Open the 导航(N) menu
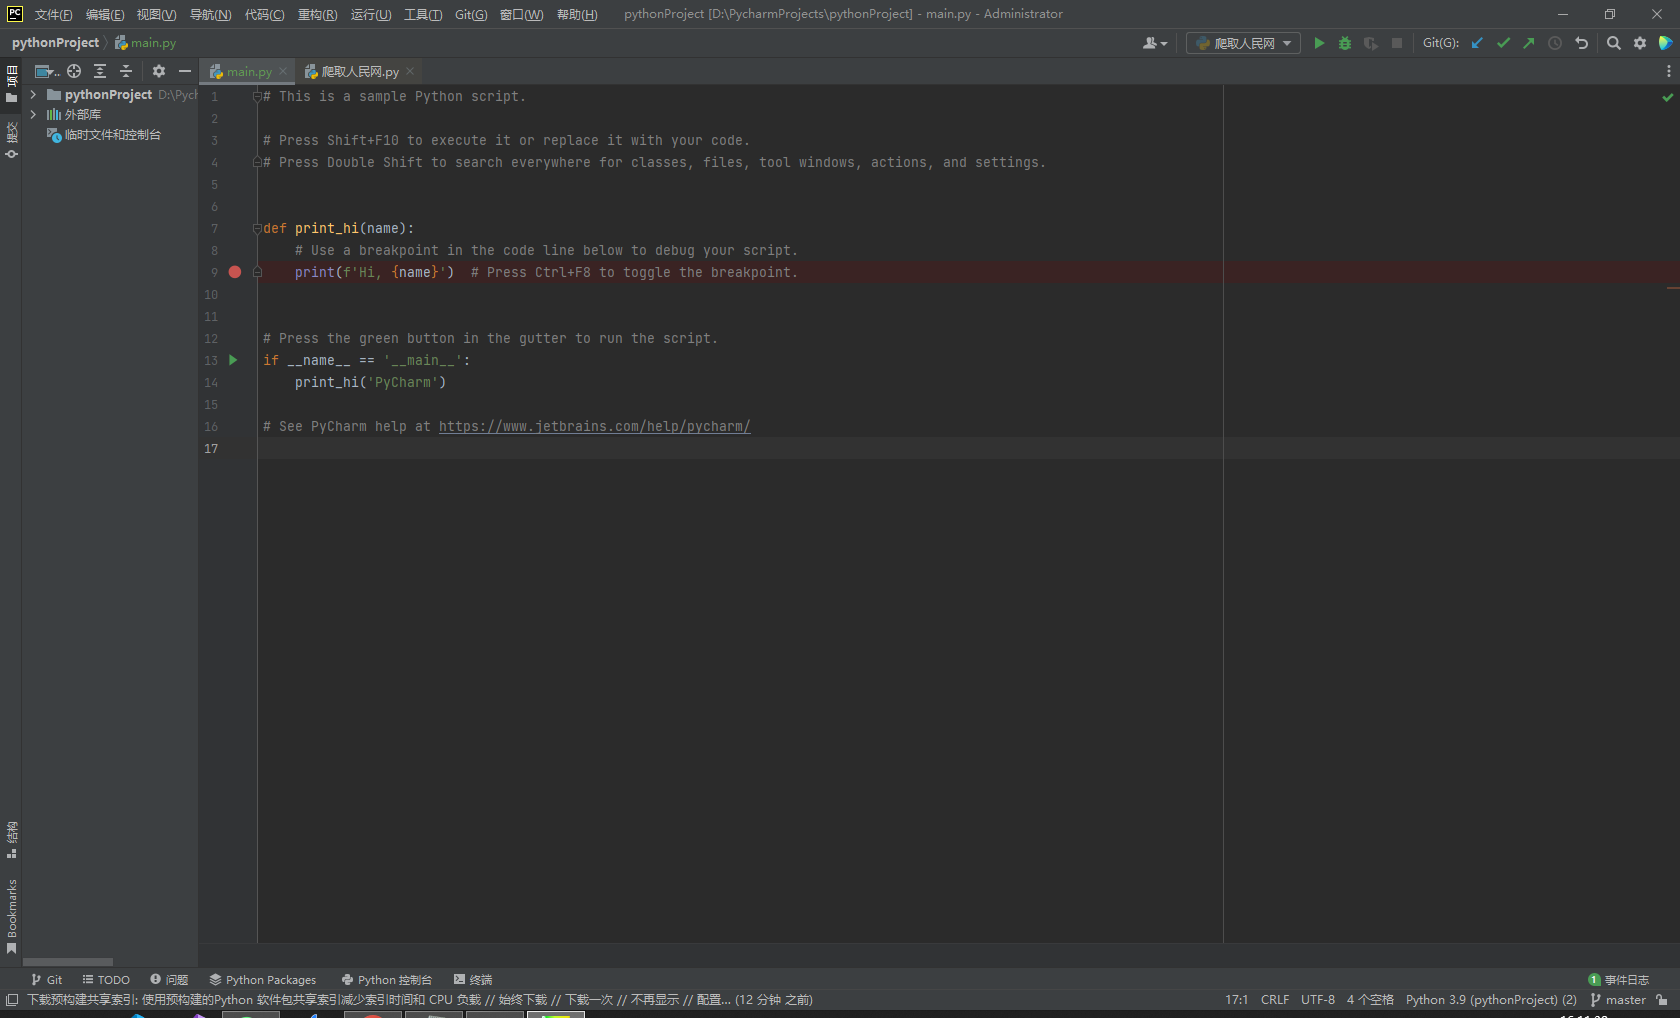Viewport: 1680px width, 1018px height. click(x=210, y=14)
